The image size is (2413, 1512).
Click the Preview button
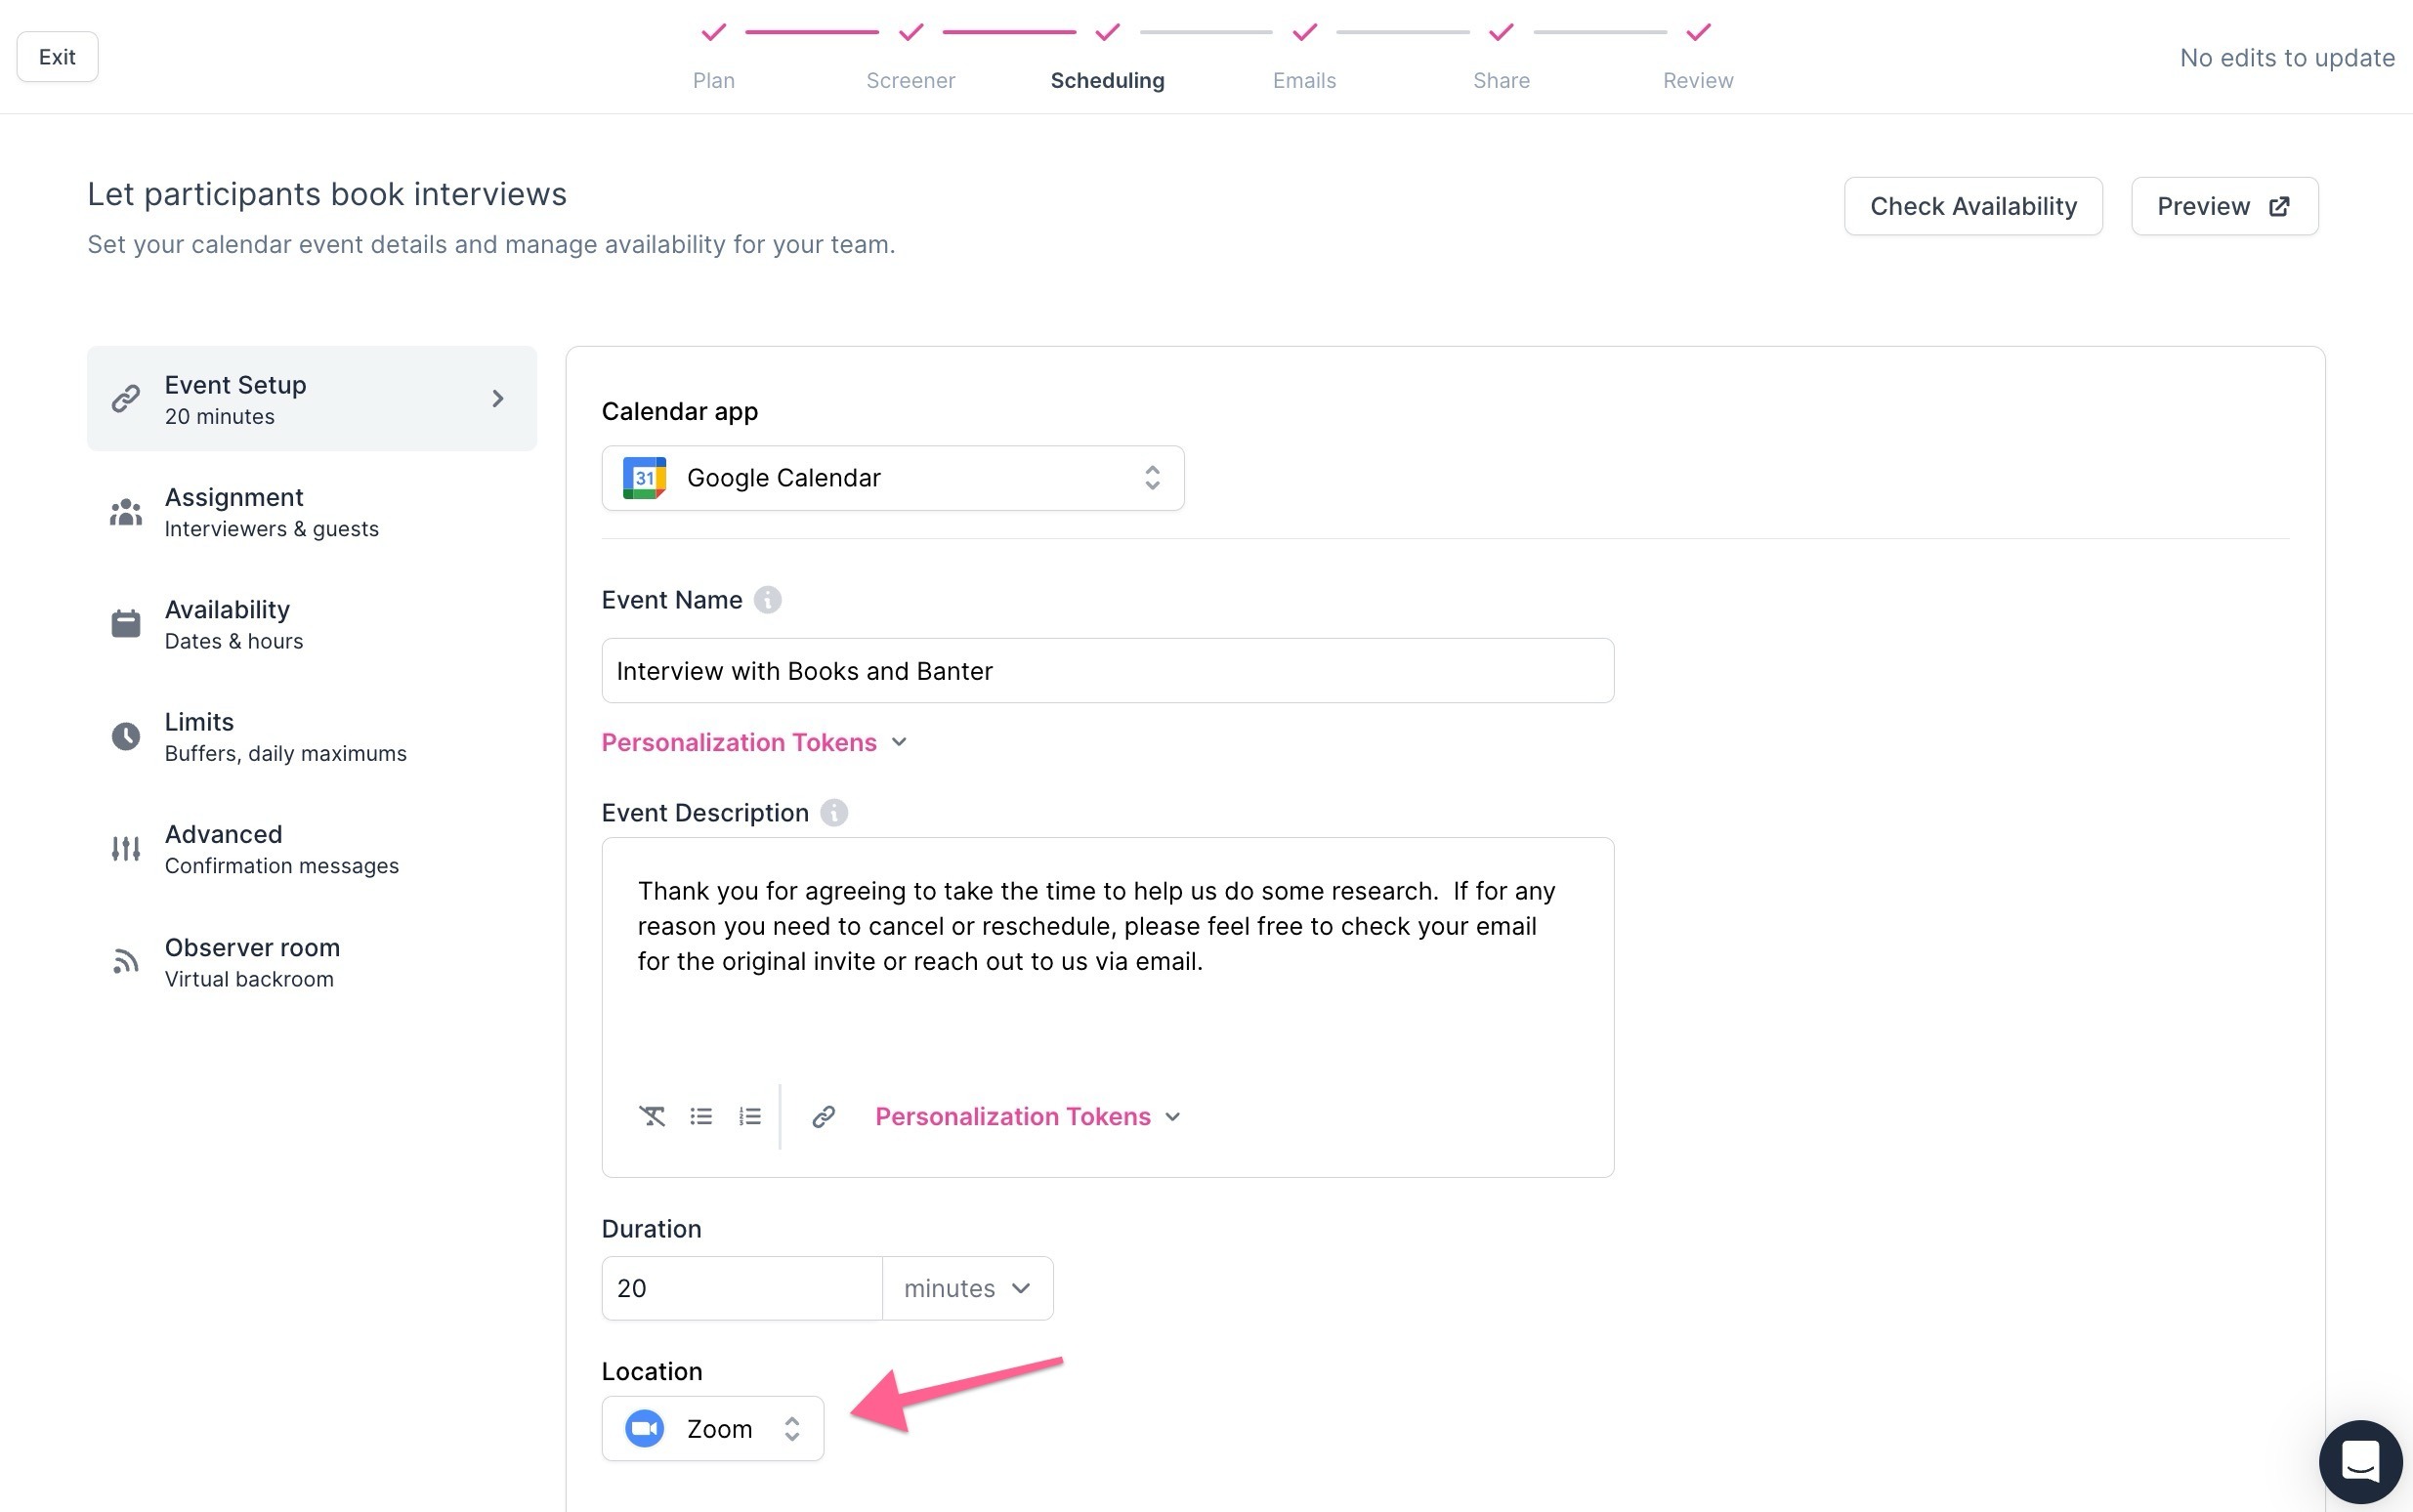pos(2223,206)
